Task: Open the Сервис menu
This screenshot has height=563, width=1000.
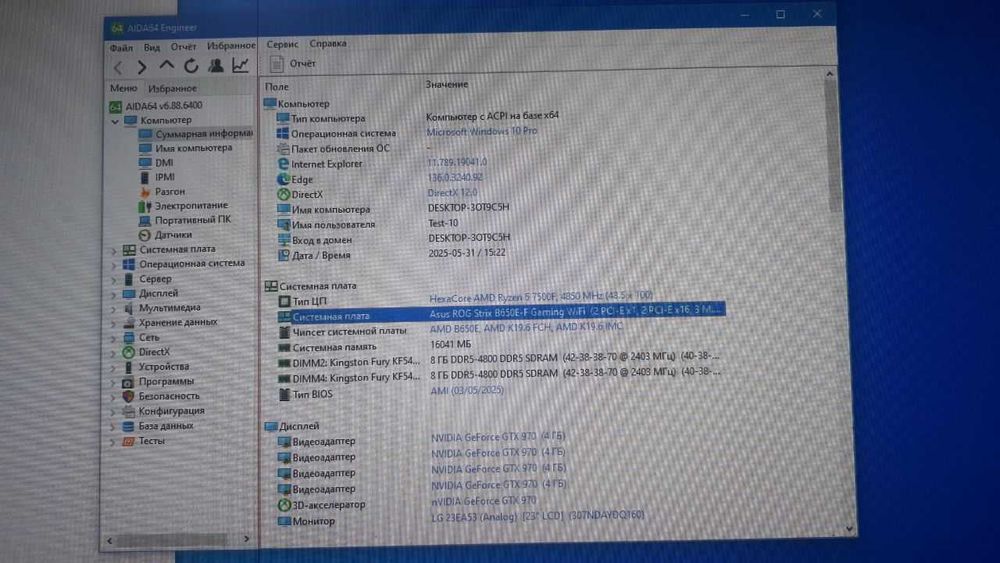Action: [283, 44]
